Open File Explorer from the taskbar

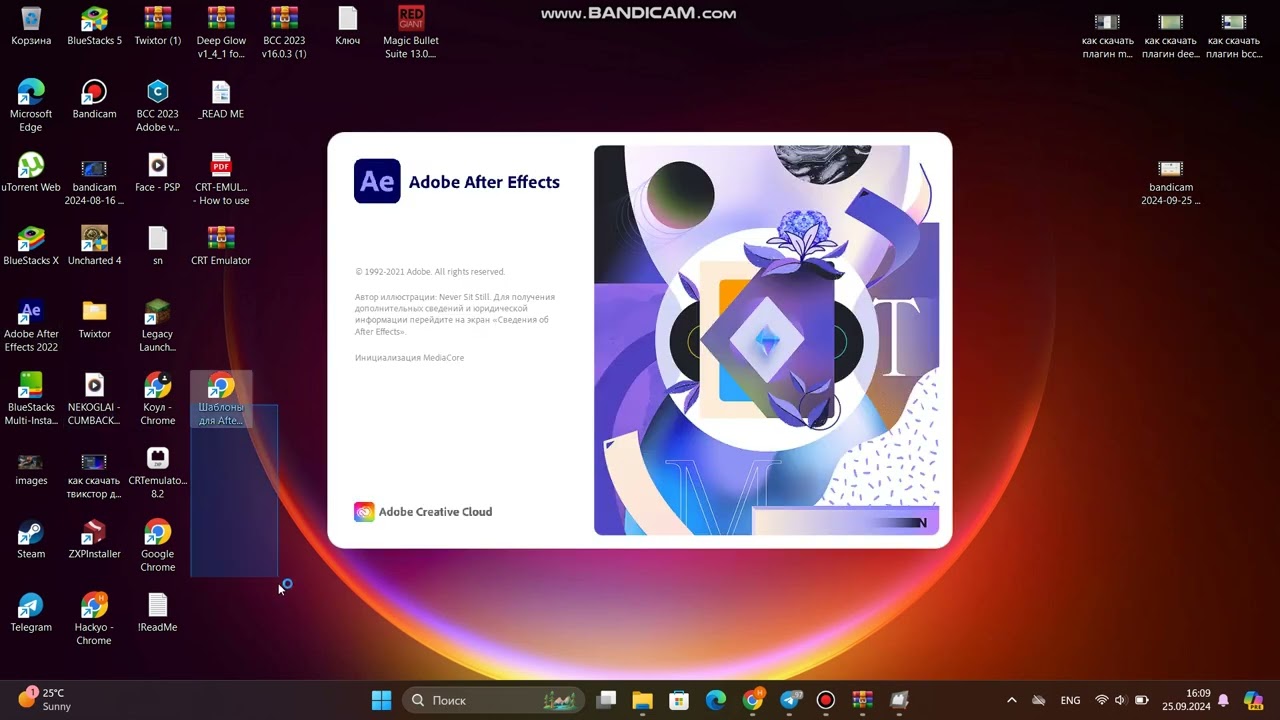coord(642,700)
